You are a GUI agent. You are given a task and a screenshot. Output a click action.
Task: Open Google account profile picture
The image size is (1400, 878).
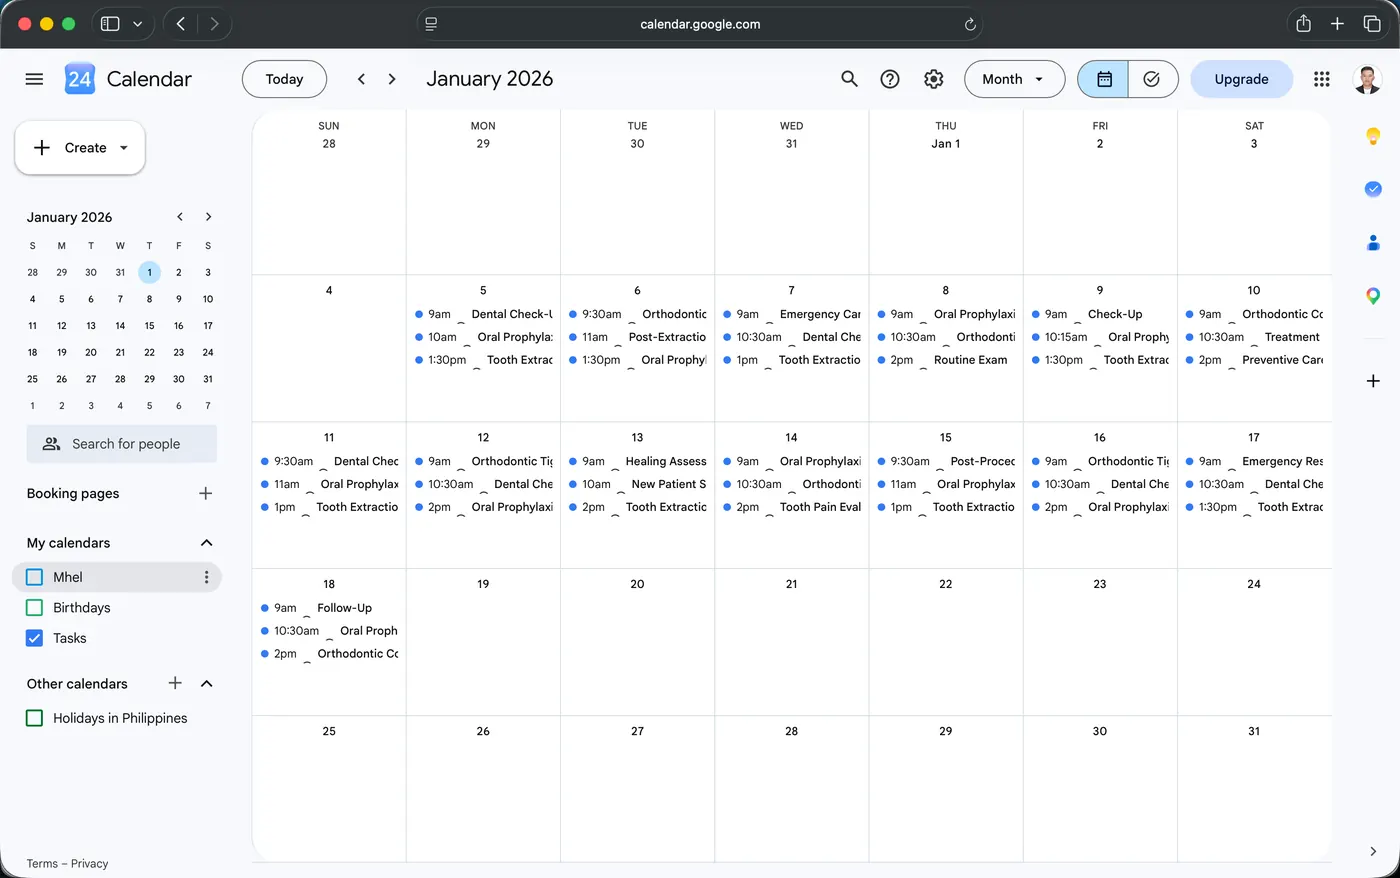coord(1367,79)
